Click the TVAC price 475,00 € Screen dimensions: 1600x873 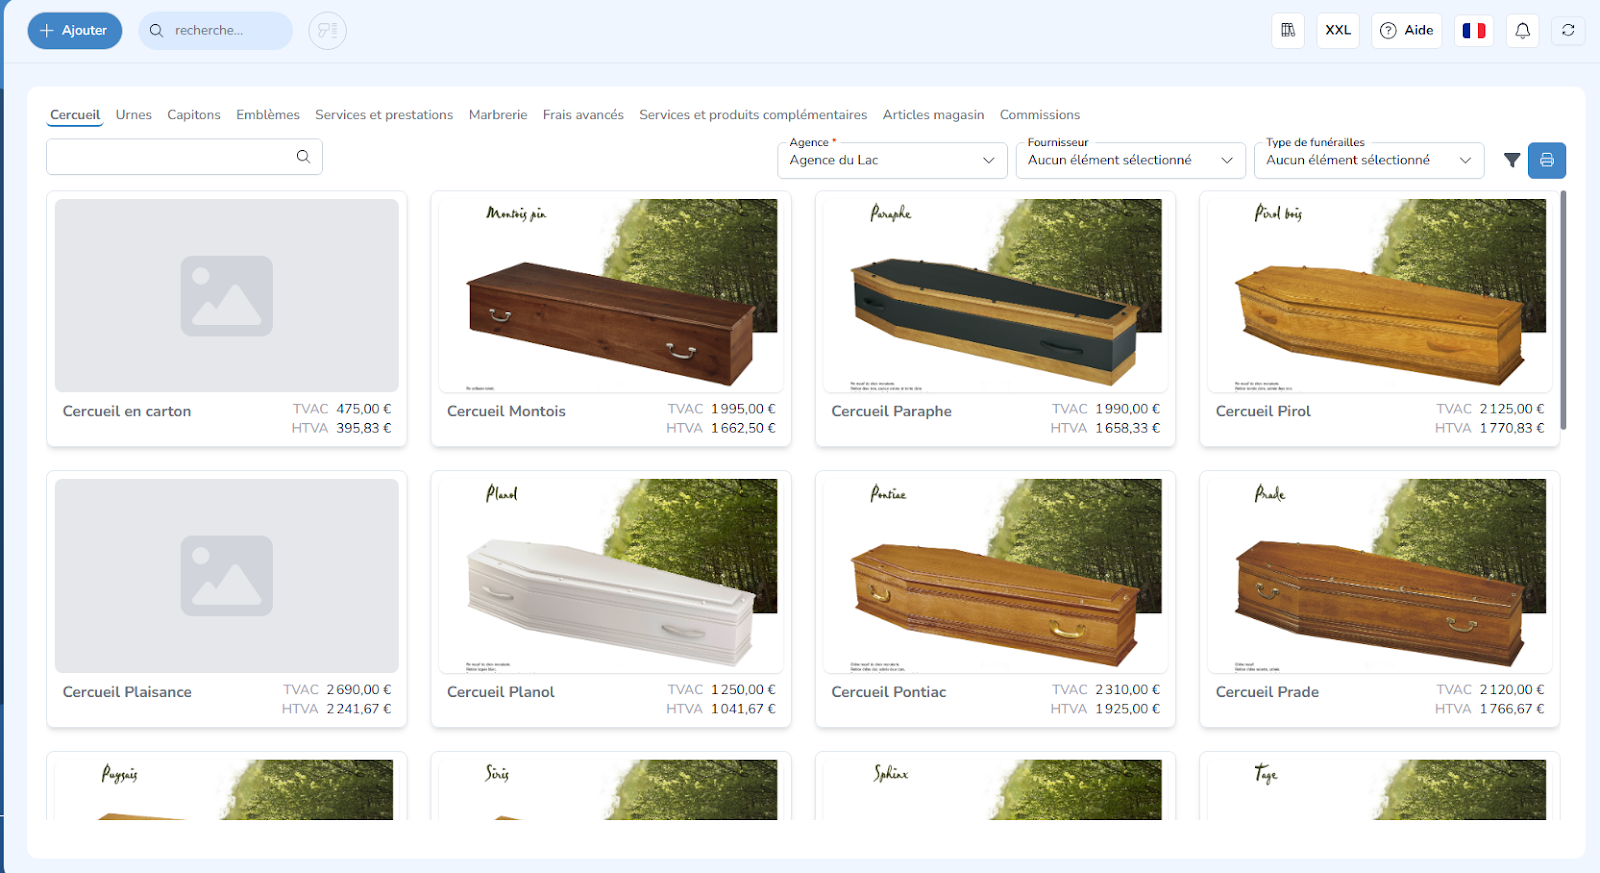[x=364, y=409]
